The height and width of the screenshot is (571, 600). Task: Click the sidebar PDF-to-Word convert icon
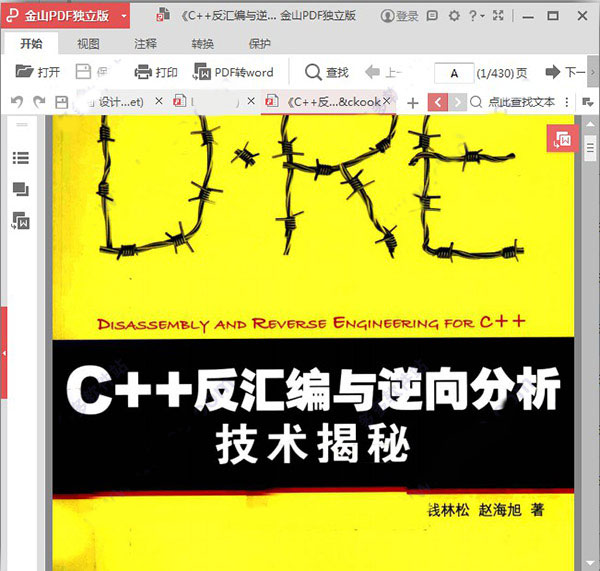pyautogui.click(x=21, y=221)
